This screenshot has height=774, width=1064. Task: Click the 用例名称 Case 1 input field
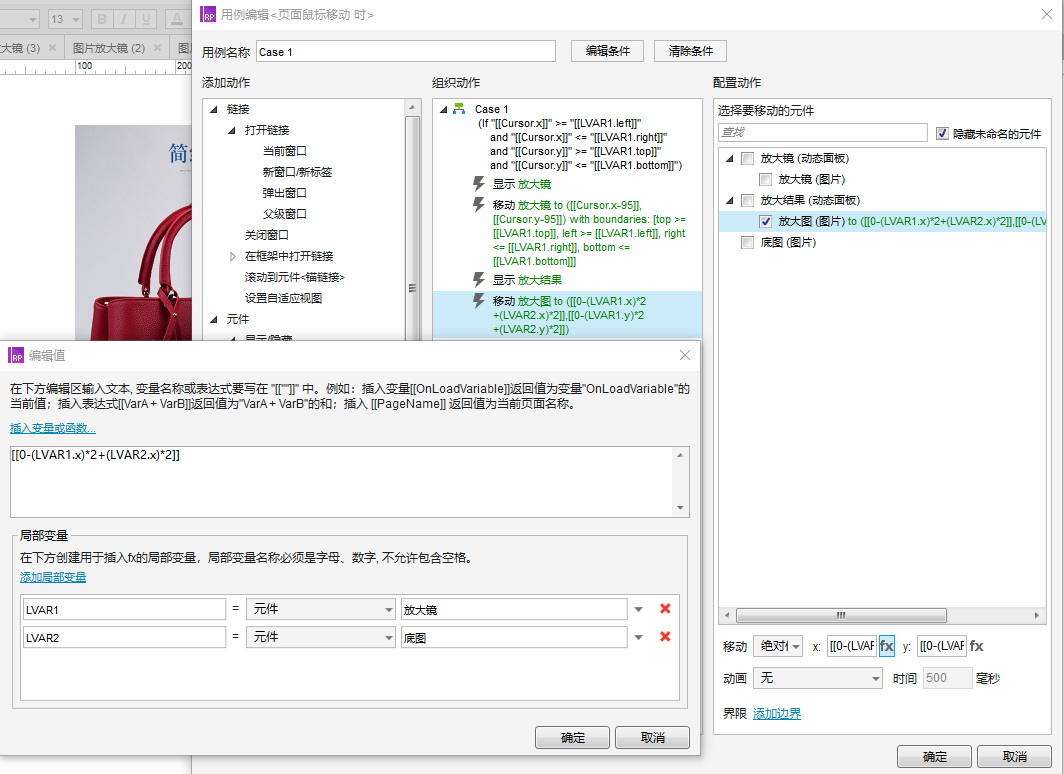[x=405, y=52]
